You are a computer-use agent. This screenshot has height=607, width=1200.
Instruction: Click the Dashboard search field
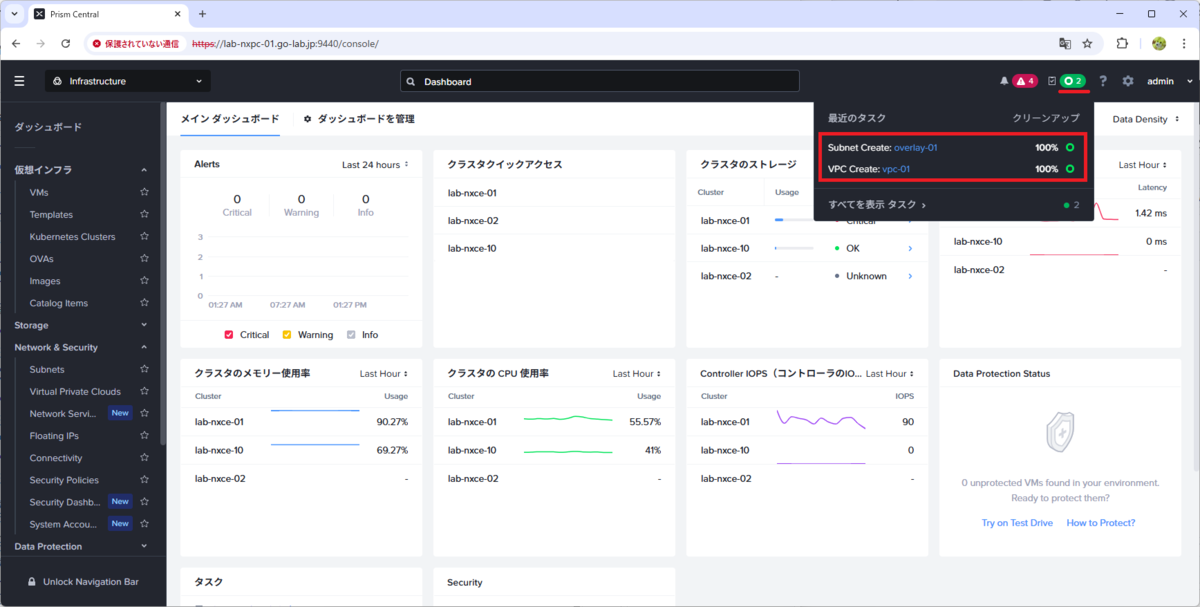click(x=600, y=81)
